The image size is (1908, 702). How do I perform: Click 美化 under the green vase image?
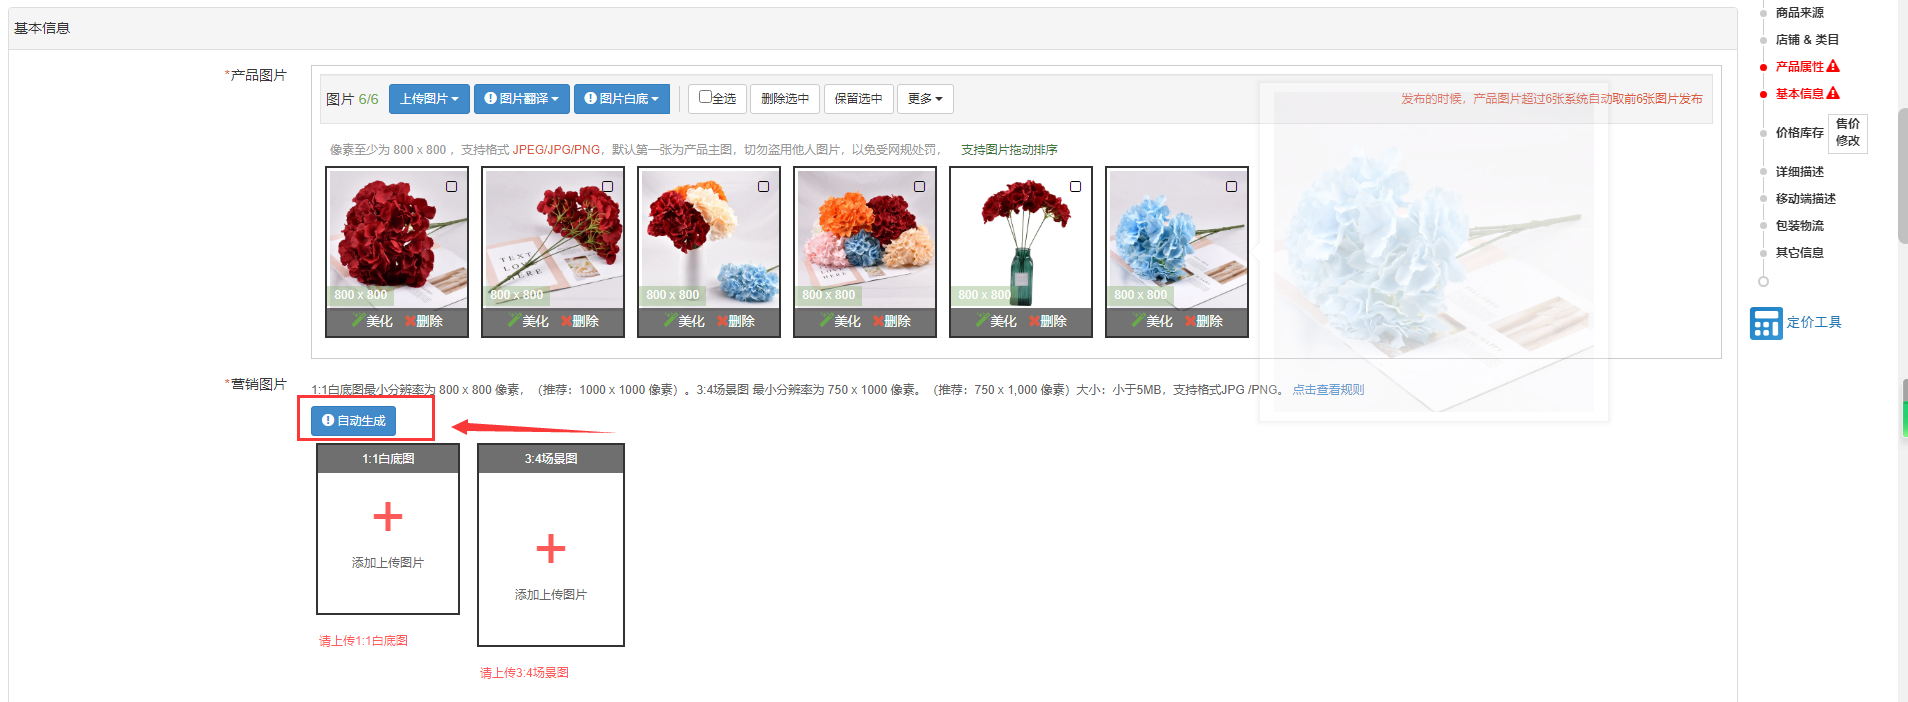point(996,321)
